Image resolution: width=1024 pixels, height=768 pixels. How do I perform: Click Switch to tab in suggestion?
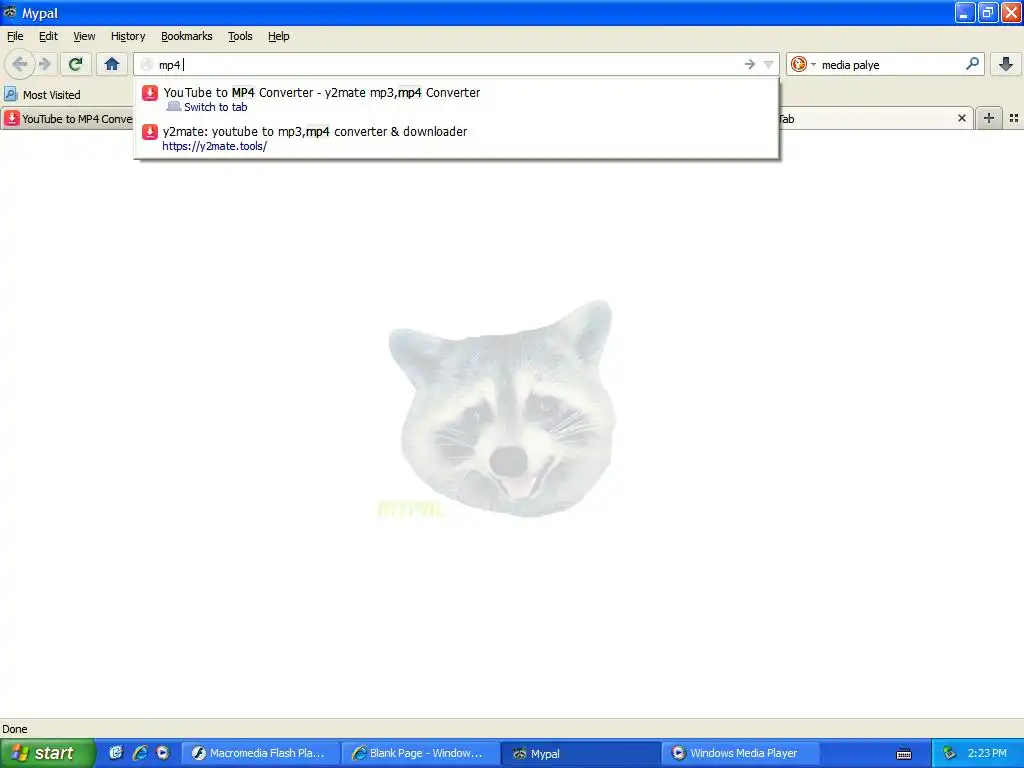coord(216,107)
